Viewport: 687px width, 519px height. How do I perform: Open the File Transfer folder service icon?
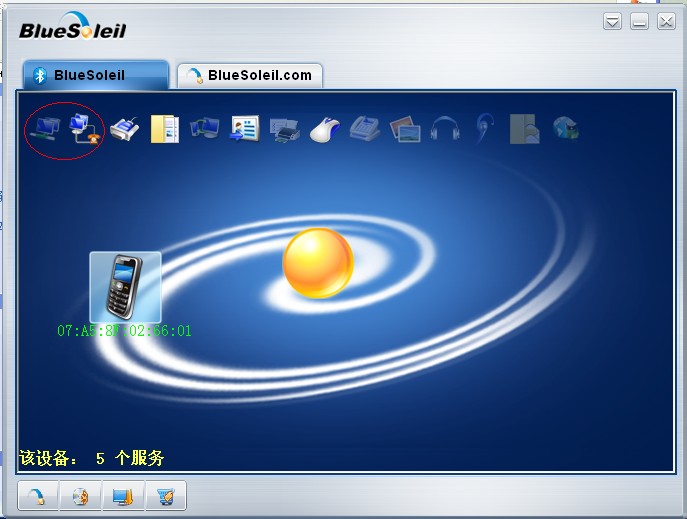[165, 129]
